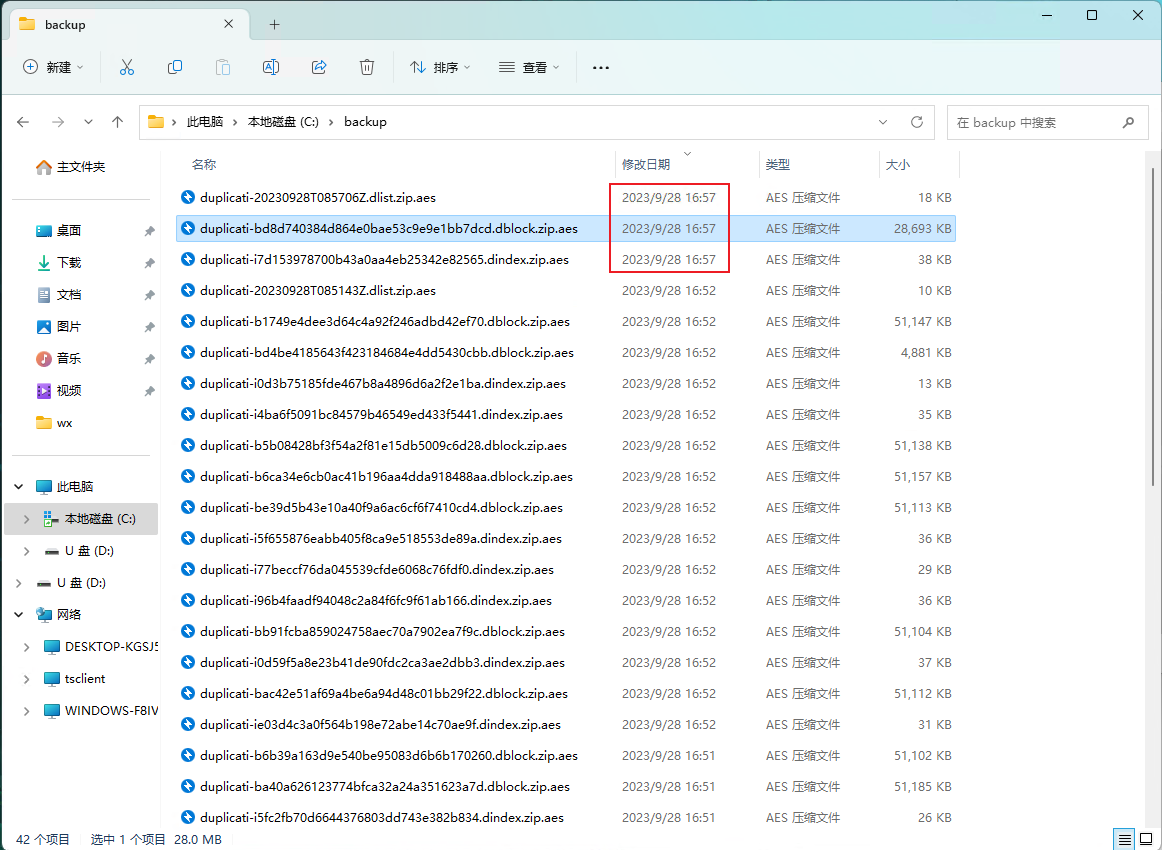Go up one folder with Up arrow
Image resolution: width=1162 pixels, height=850 pixels.
117,122
